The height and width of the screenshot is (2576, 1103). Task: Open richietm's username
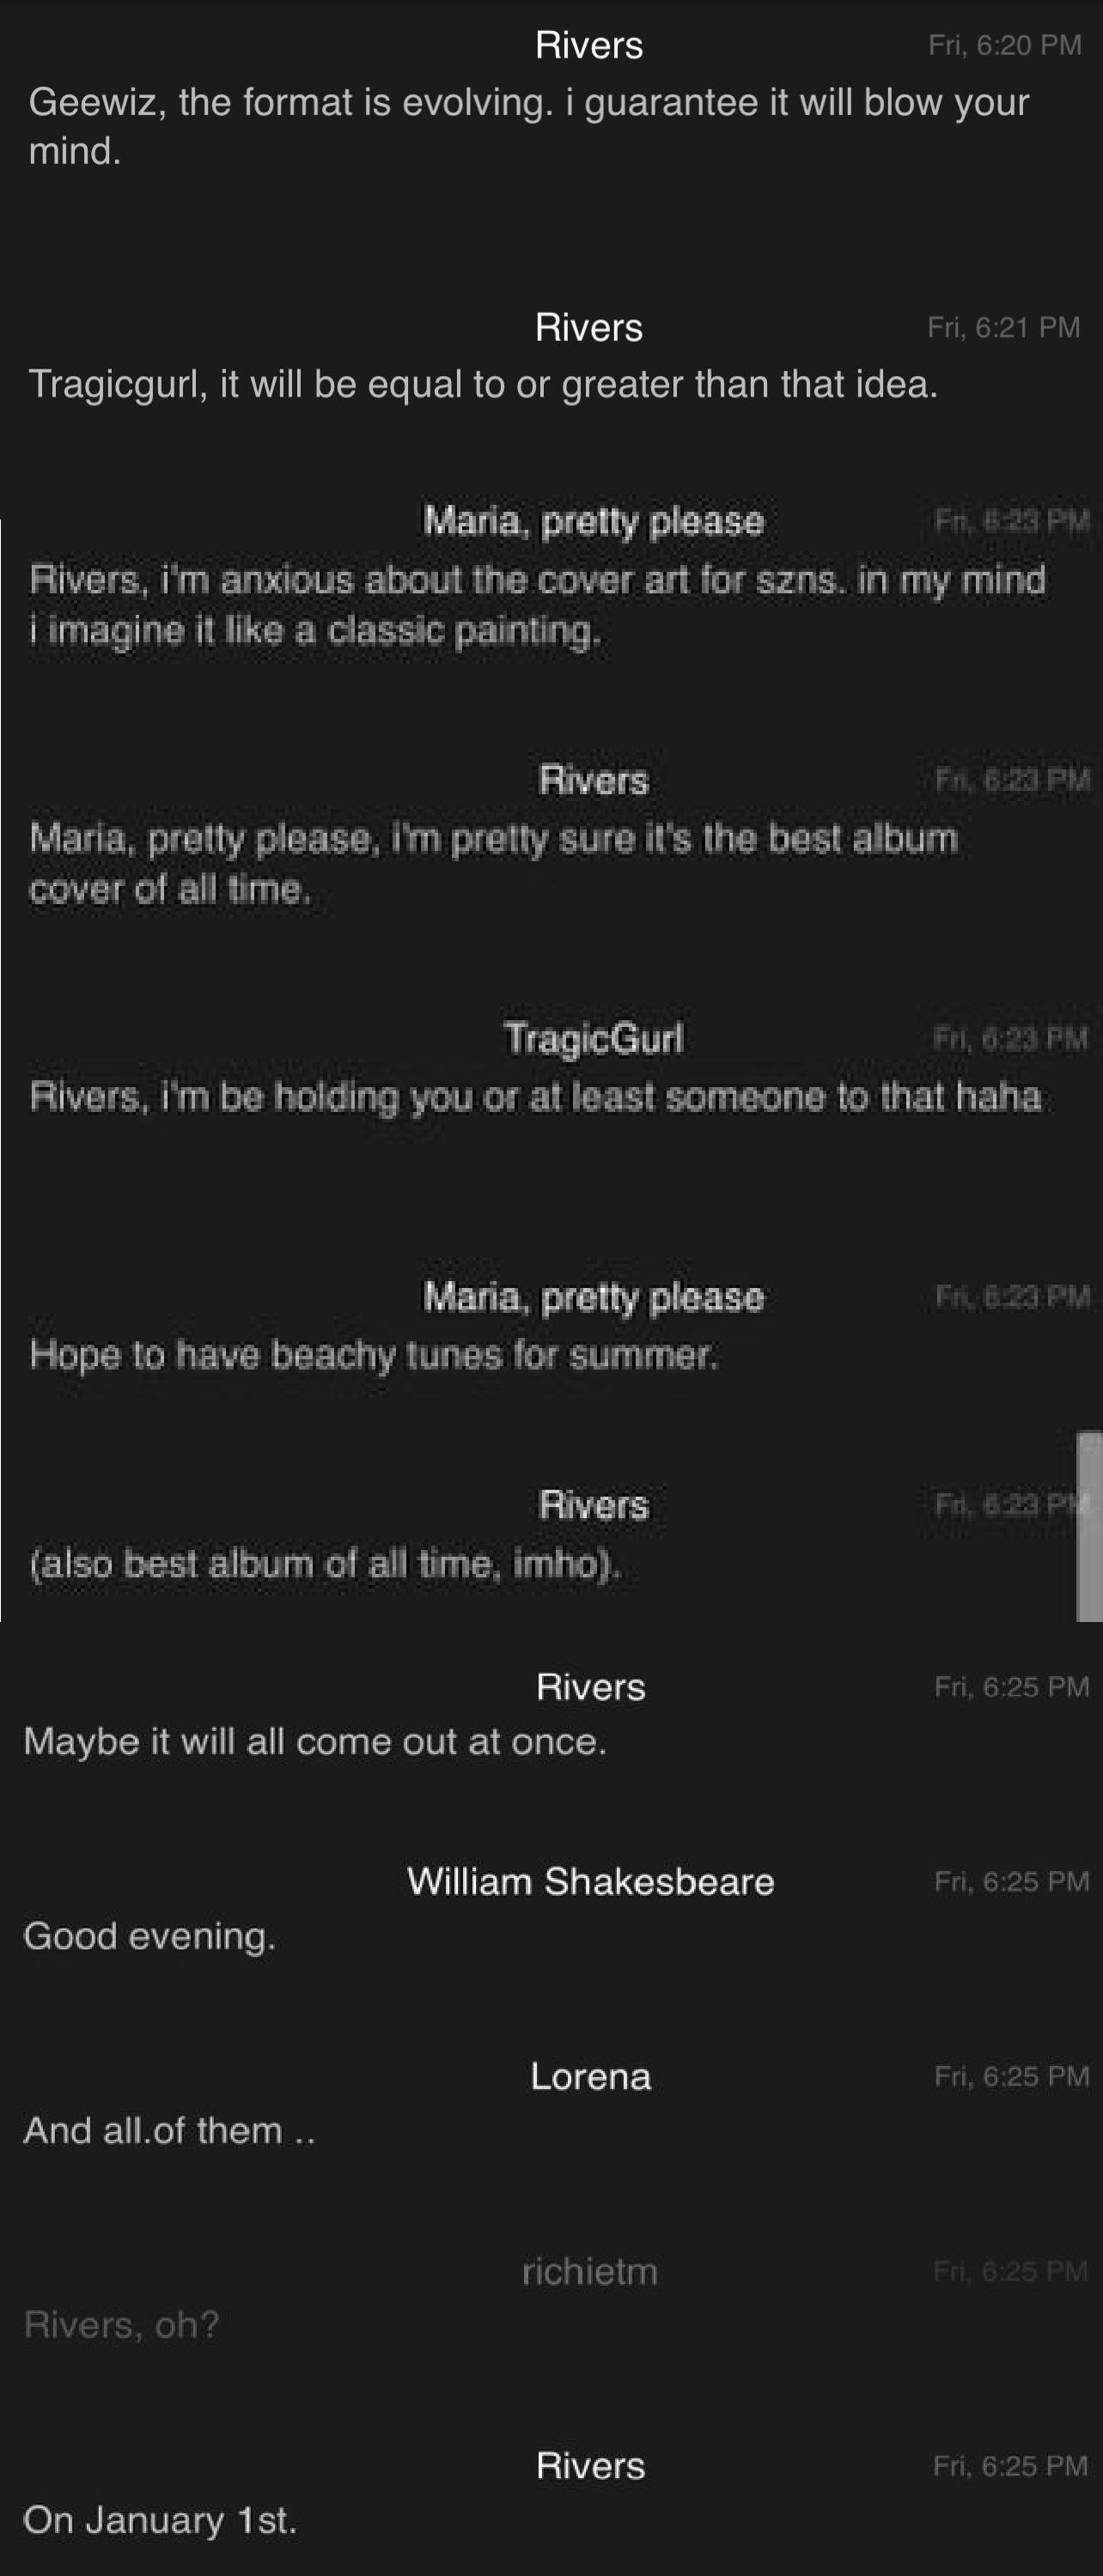pyautogui.click(x=590, y=2271)
